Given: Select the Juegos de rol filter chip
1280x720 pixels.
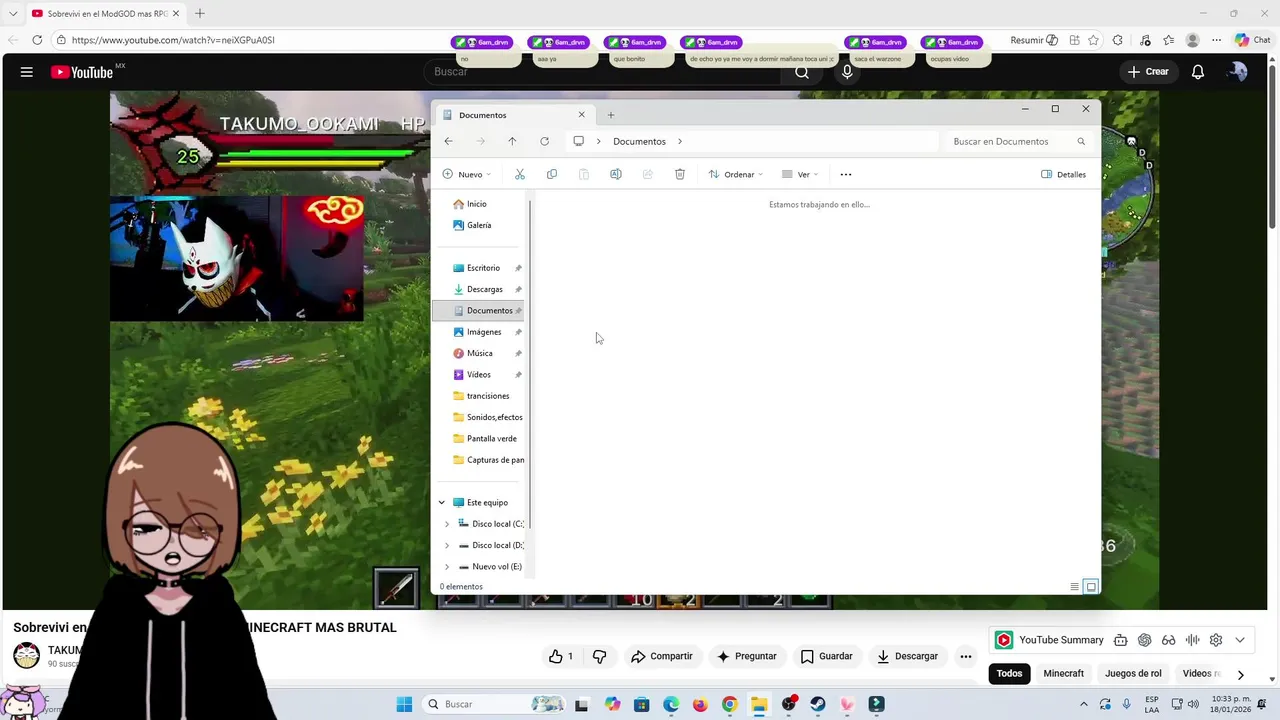Looking at the screenshot, I should click(1133, 673).
